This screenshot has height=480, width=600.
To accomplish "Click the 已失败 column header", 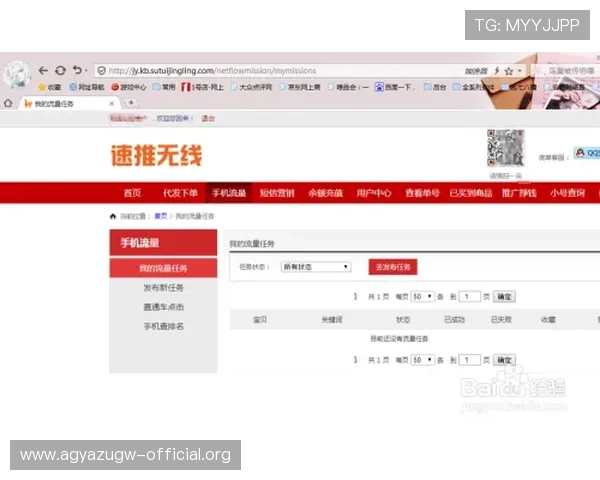I will (501, 320).
